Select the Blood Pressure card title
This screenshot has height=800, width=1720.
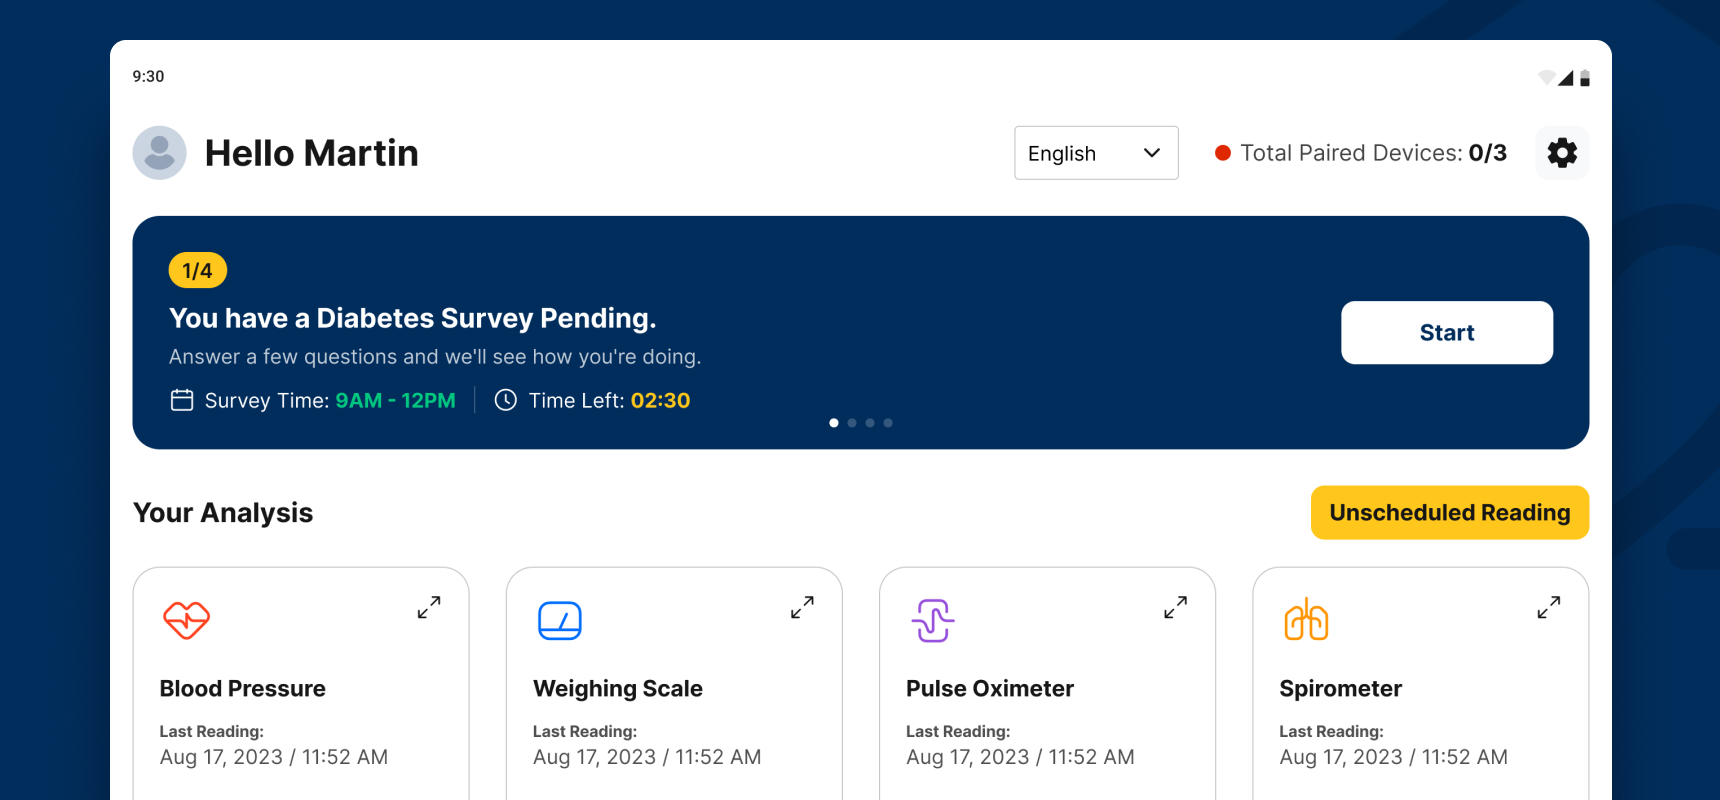(243, 689)
